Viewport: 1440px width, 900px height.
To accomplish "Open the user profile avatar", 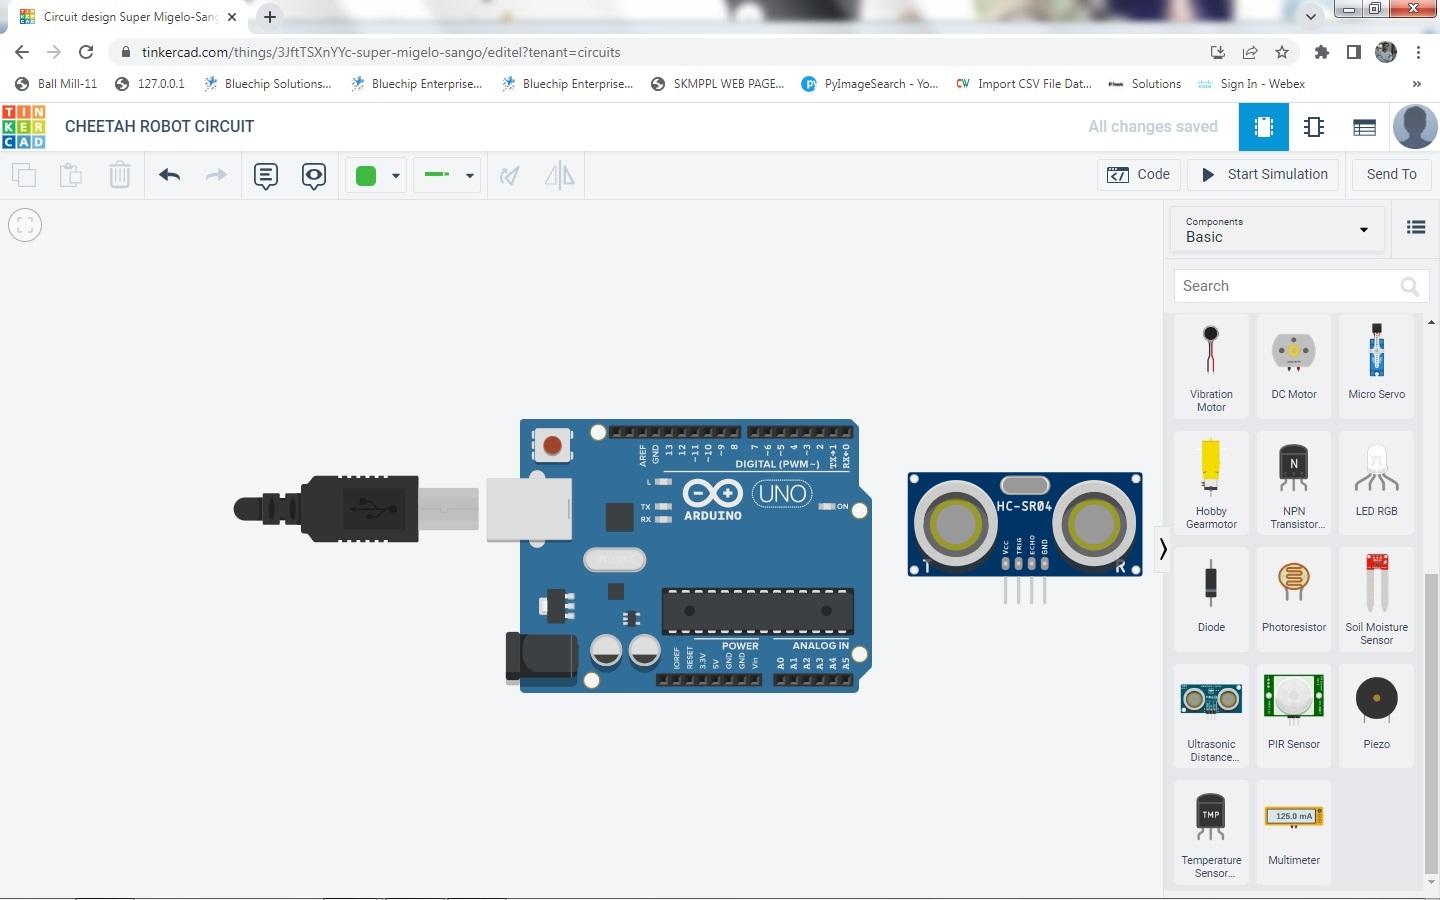I will tap(1415, 127).
